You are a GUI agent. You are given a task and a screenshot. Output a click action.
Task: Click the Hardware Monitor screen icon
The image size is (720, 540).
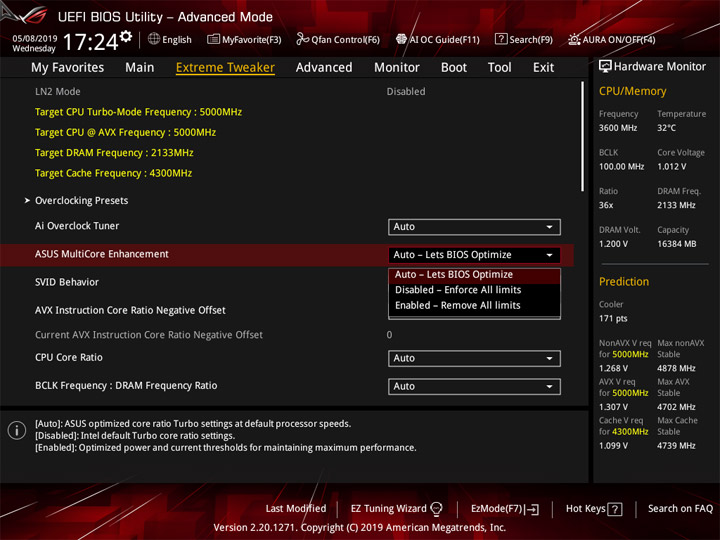pos(605,66)
